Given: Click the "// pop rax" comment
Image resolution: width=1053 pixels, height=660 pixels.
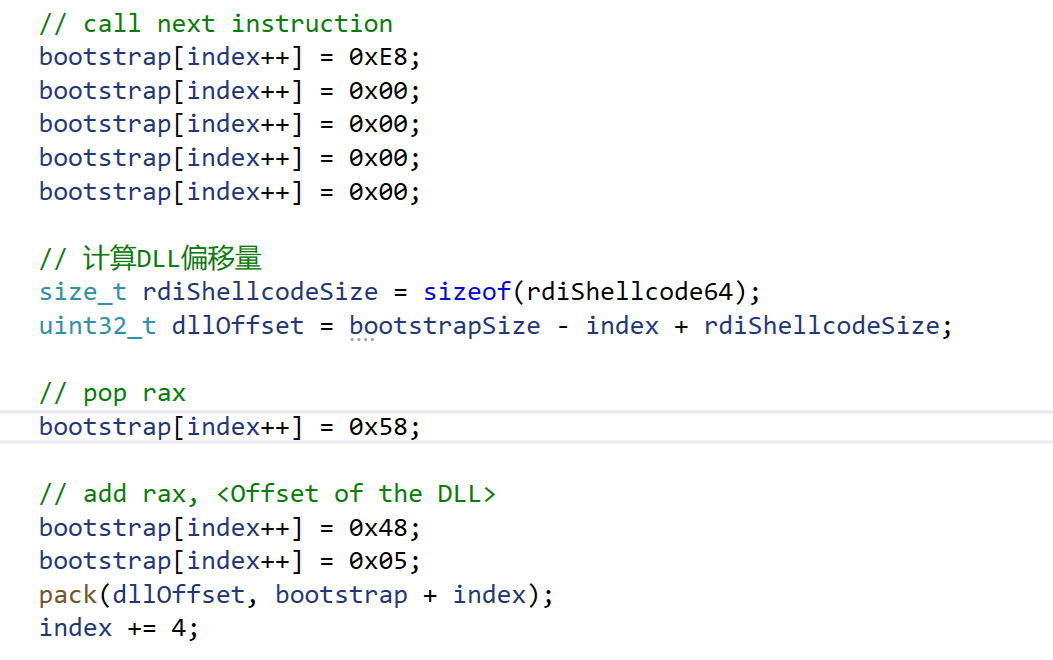Looking at the screenshot, I should [x=112, y=393].
